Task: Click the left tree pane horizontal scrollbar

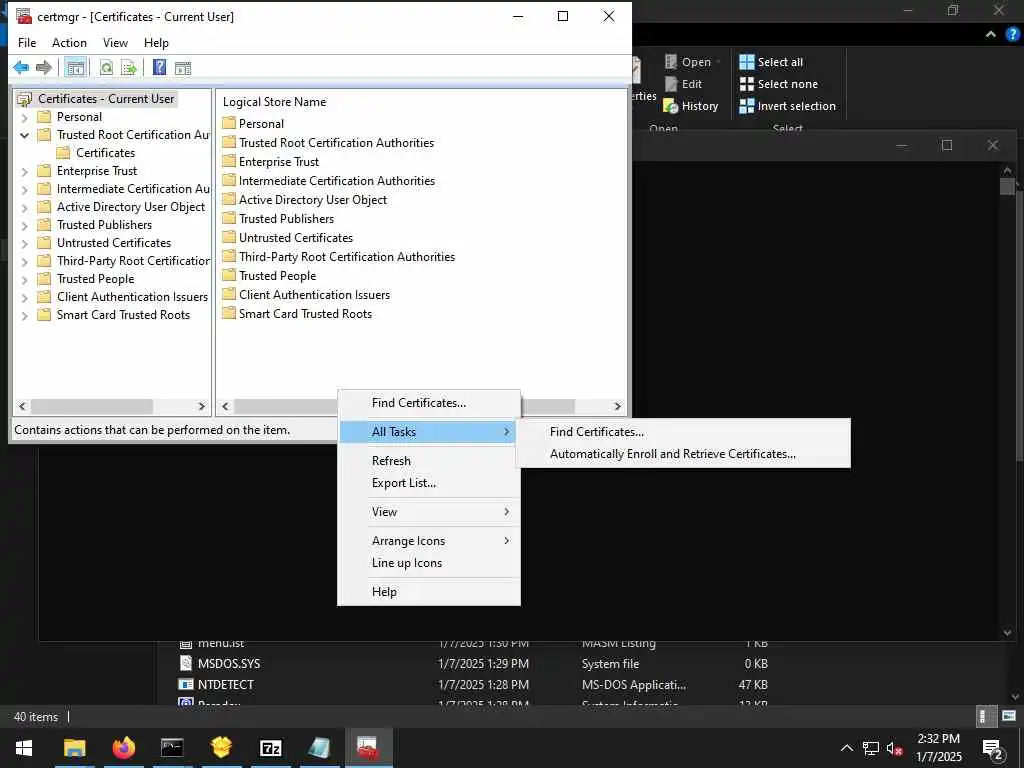Action: 91,406
